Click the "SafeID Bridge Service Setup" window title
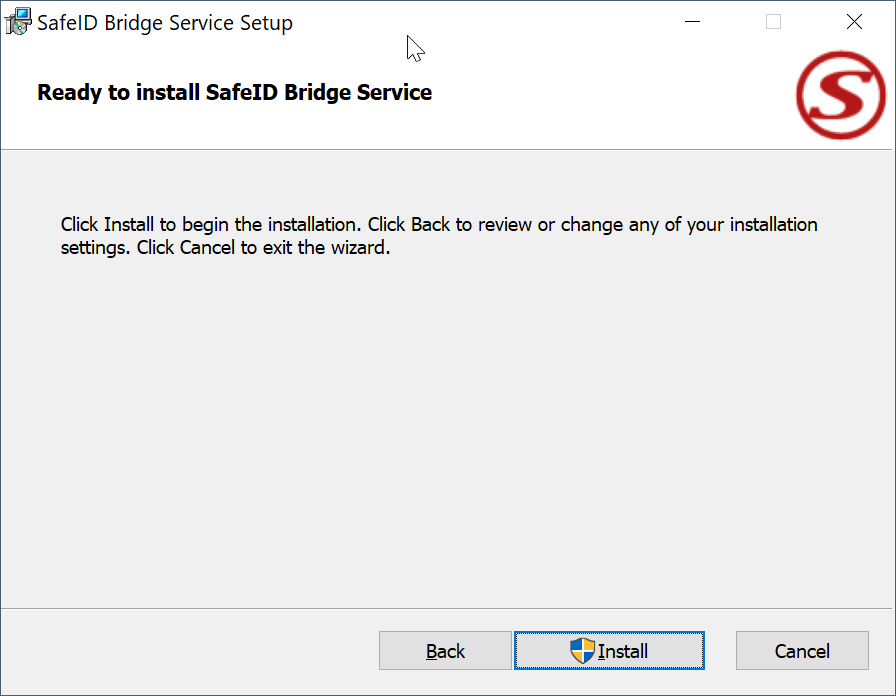896x696 pixels. [x=165, y=23]
